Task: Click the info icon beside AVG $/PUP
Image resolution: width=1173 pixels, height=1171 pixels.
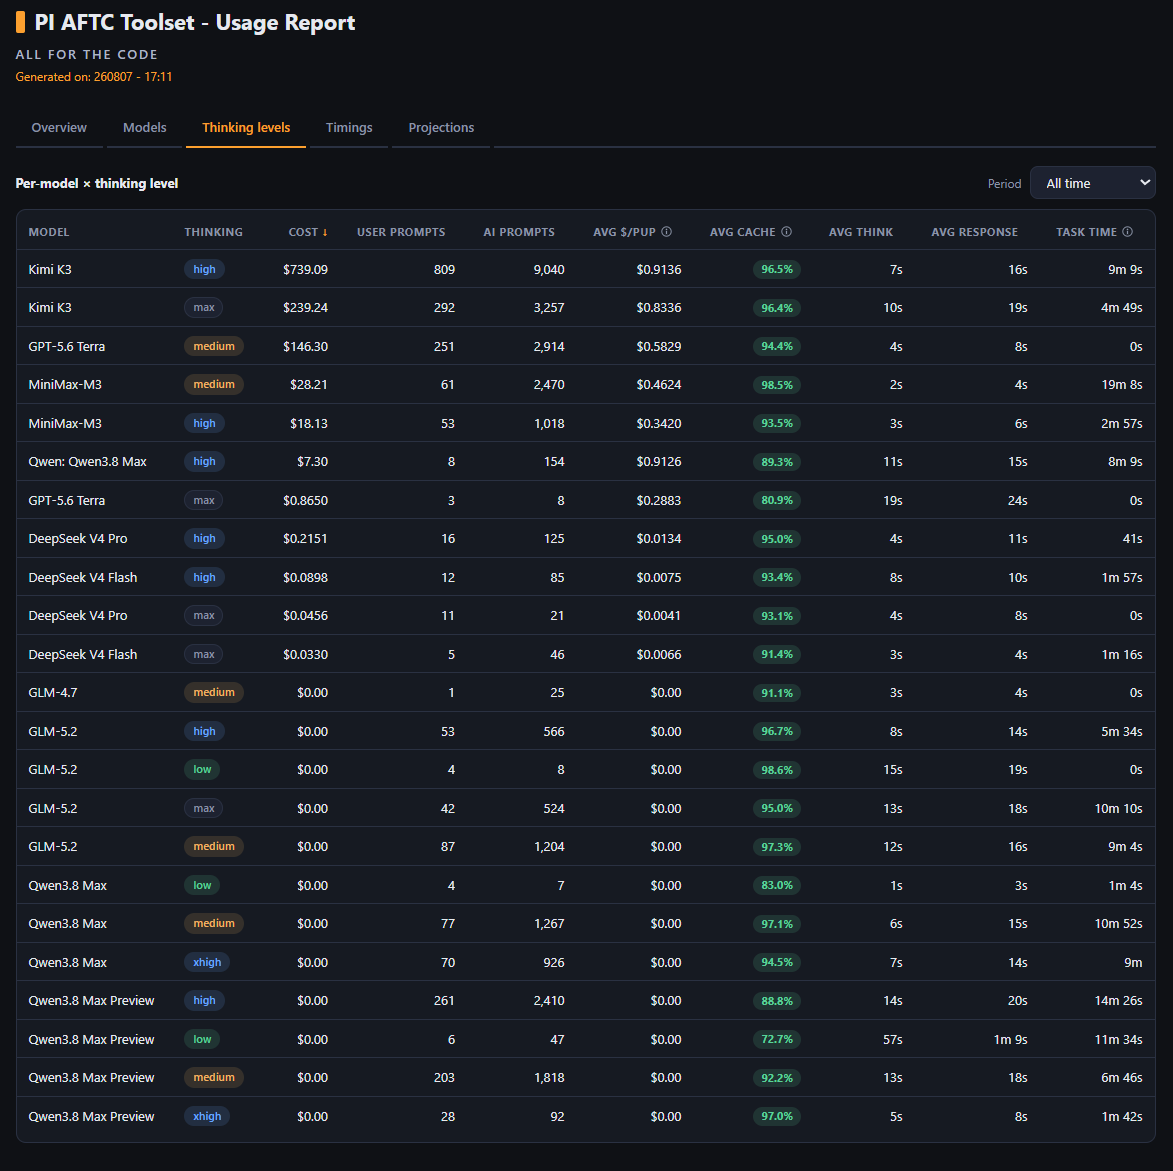Action: (x=667, y=232)
